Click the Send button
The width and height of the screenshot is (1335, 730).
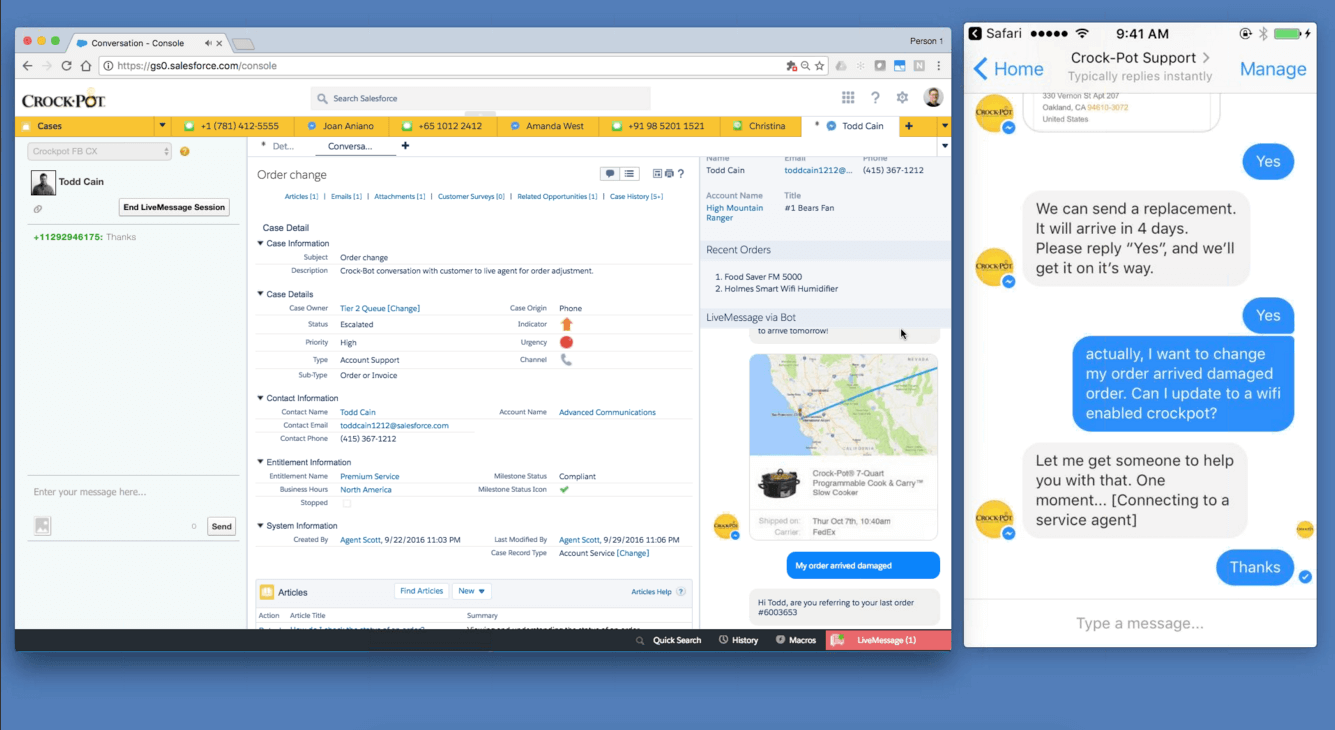coord(222,526)
